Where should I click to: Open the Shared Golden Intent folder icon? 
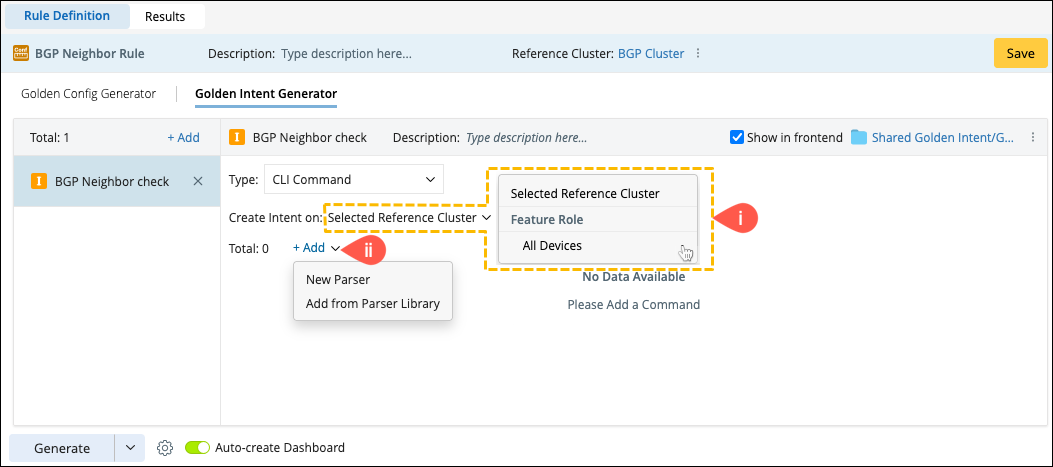coord(859,138)
